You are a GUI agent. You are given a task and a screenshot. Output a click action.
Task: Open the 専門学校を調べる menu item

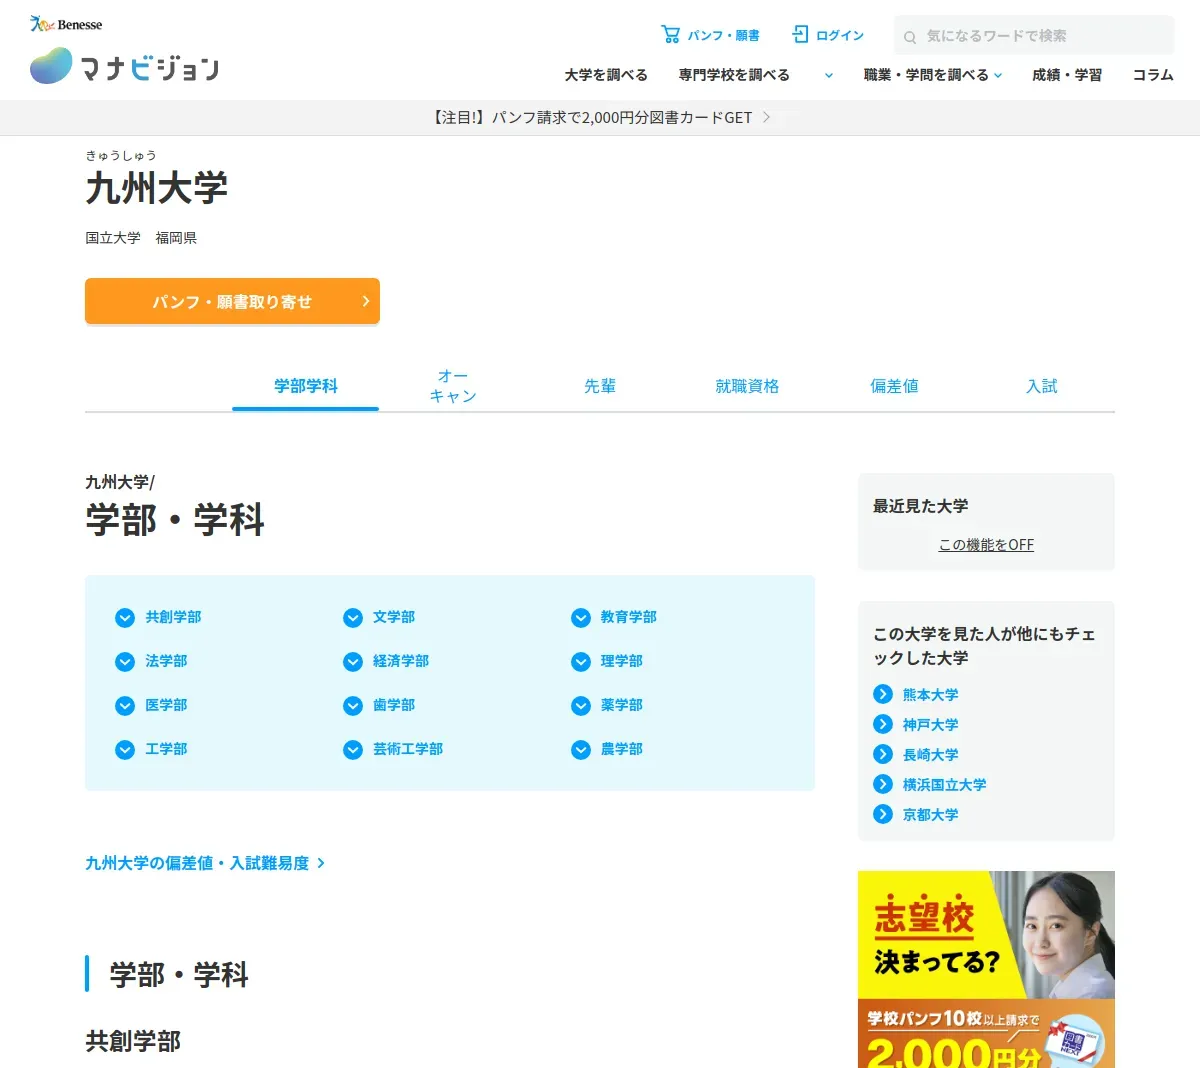point(734,75)
